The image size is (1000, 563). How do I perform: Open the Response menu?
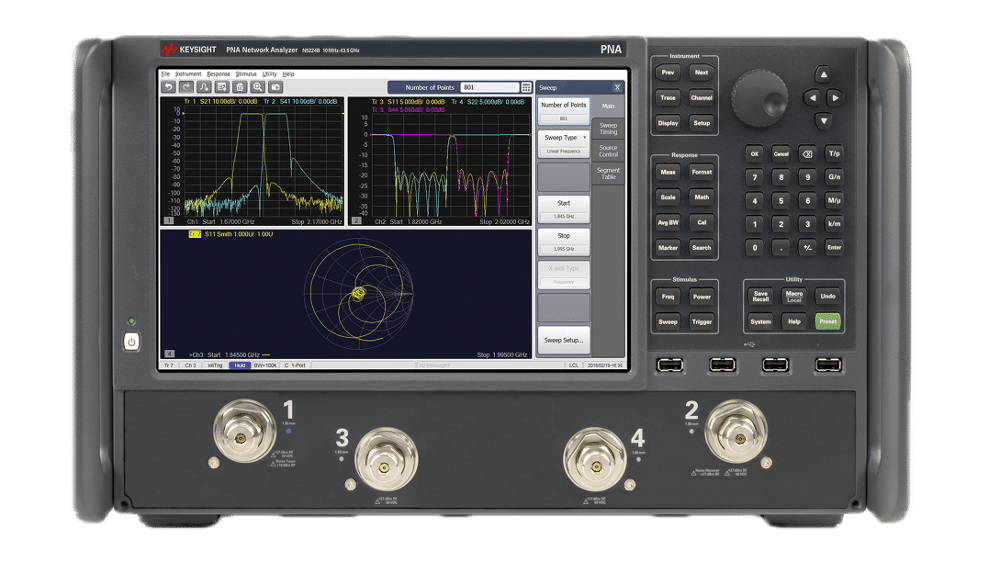(219, 74)
